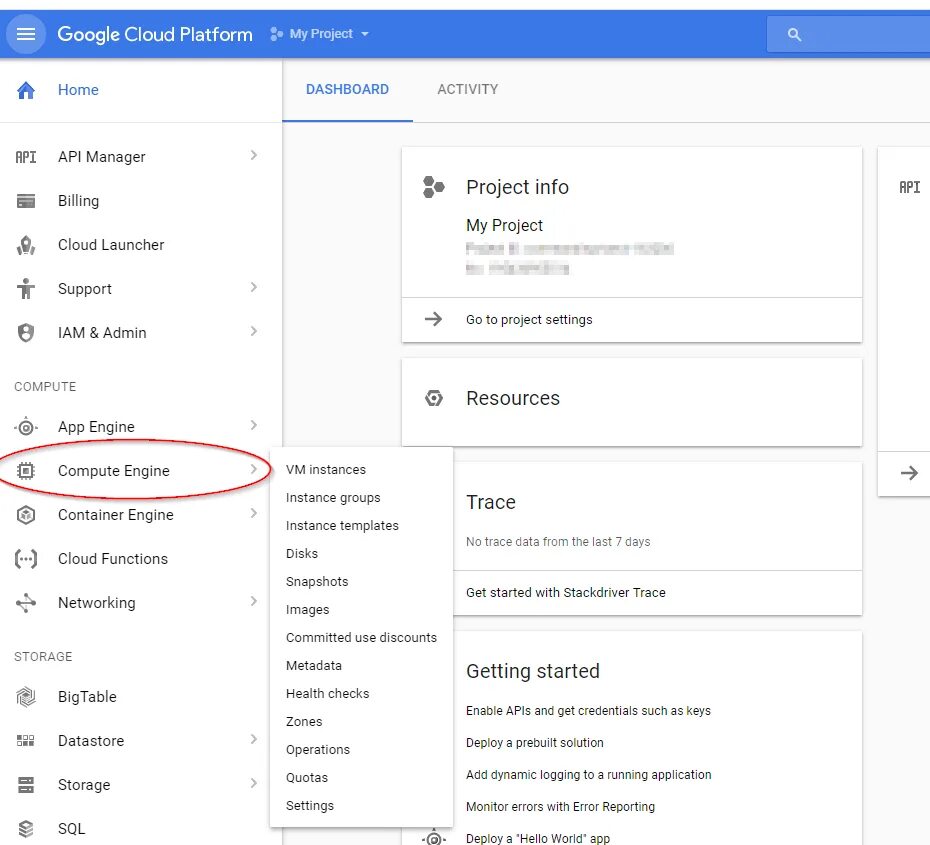Expand the App Engine submenu chevron
930x845 pixels.
click(254, 425)
